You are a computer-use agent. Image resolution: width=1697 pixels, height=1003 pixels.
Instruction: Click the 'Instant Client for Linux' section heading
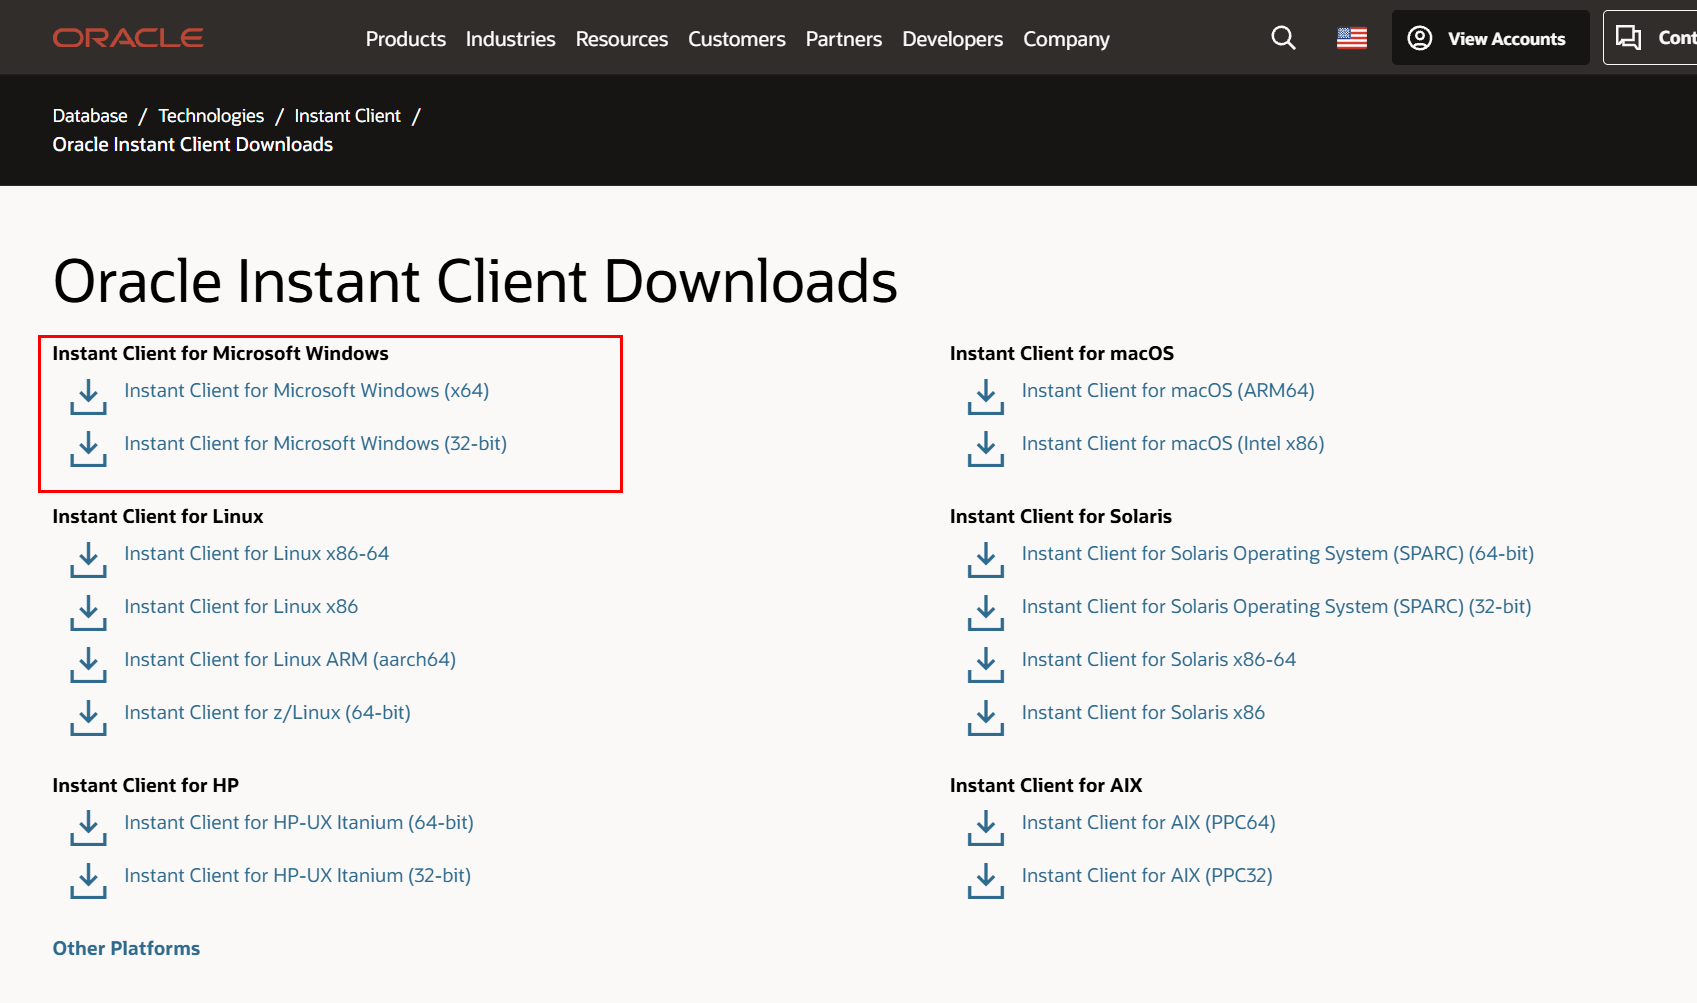coord(158,517)
